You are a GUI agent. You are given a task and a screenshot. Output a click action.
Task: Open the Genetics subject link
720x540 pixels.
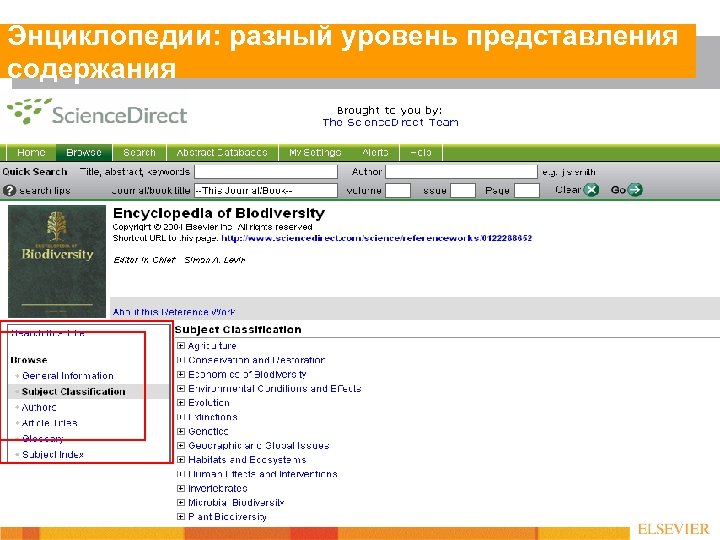(x=208, y=431)
